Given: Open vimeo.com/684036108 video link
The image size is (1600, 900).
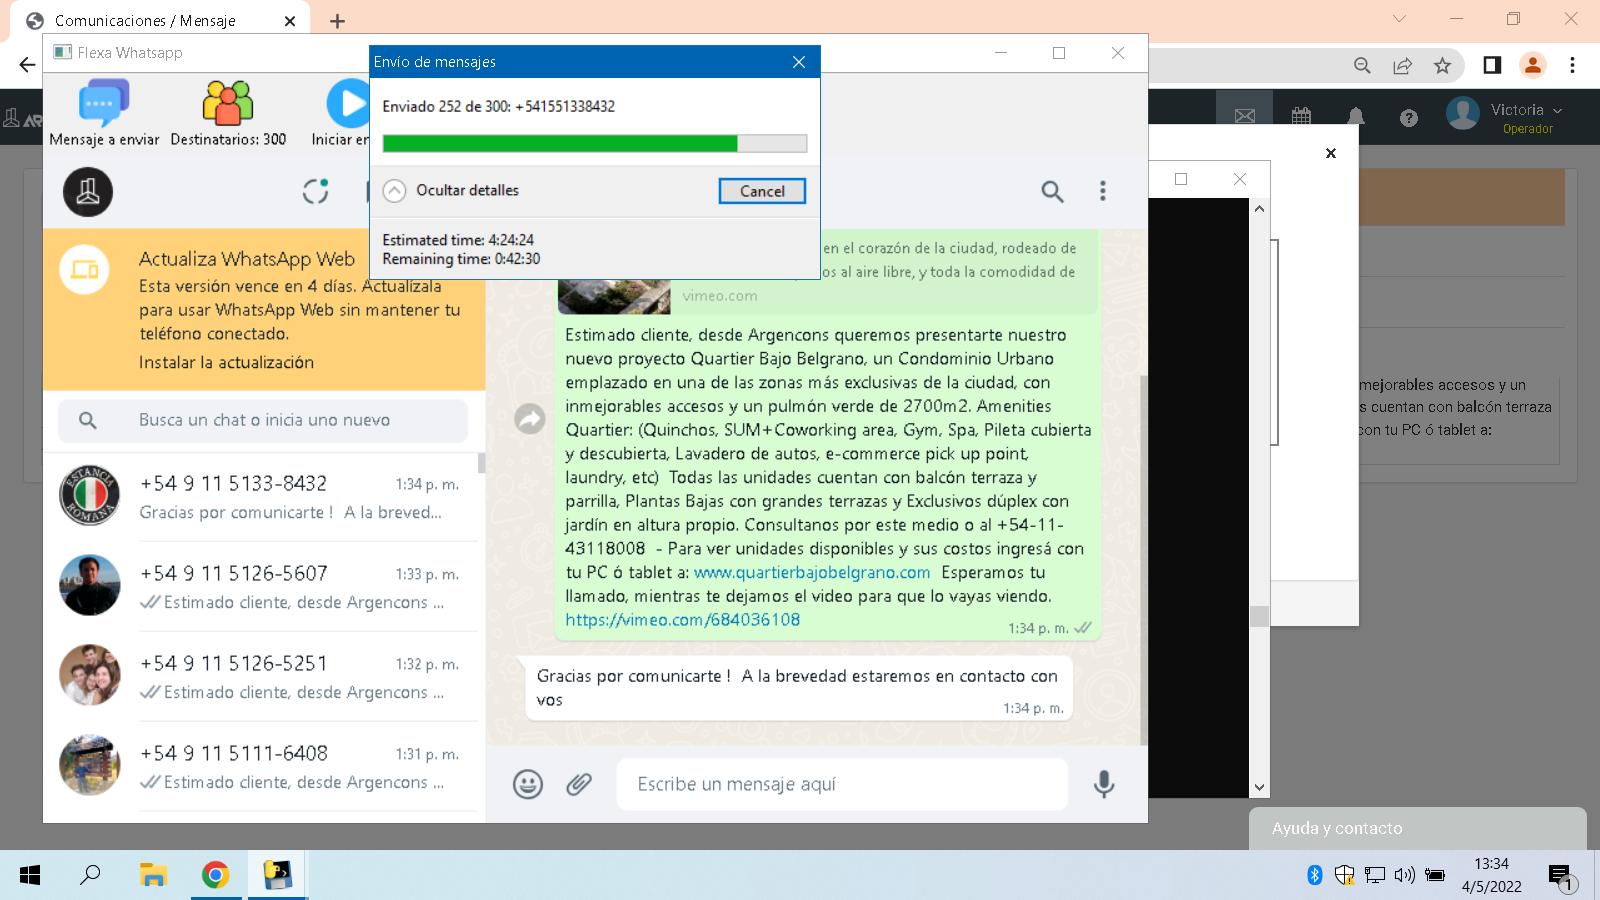Looking at the screenshot, I should [682, 619].
